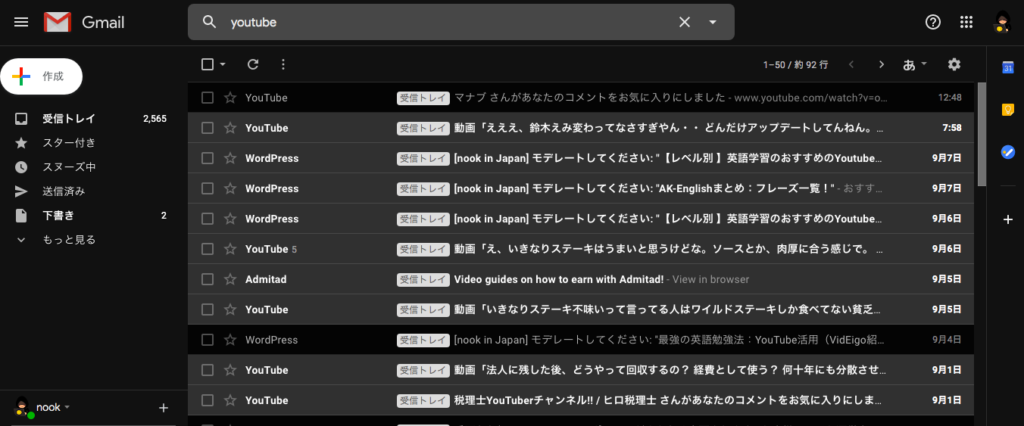Star the 税理士YouTuberチャンネル email
The width and height of the screenshot is (1024, 426).
coord(230,400)
